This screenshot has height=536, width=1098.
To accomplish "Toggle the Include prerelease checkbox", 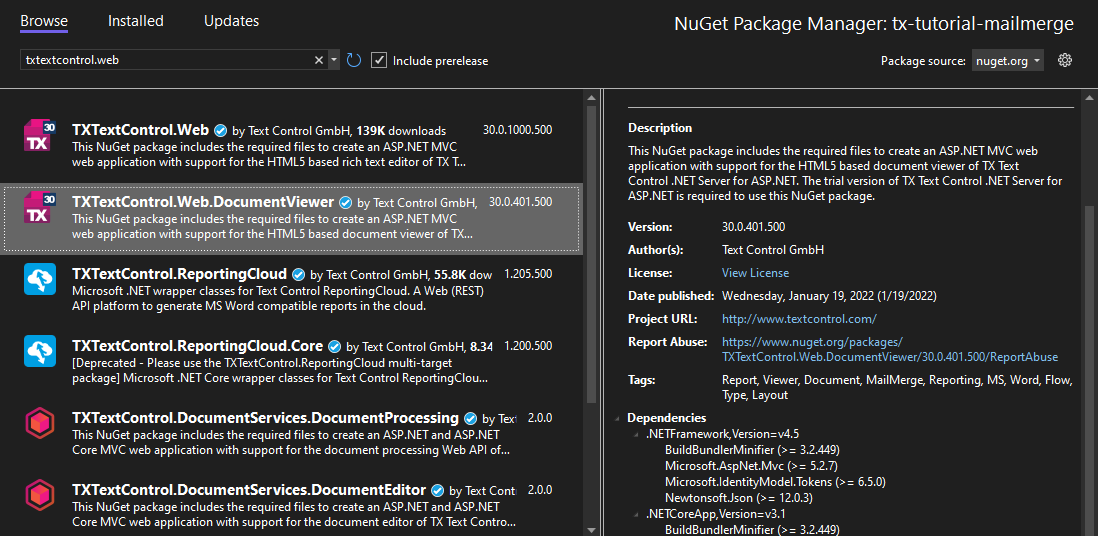I will (x=379, y=60).
